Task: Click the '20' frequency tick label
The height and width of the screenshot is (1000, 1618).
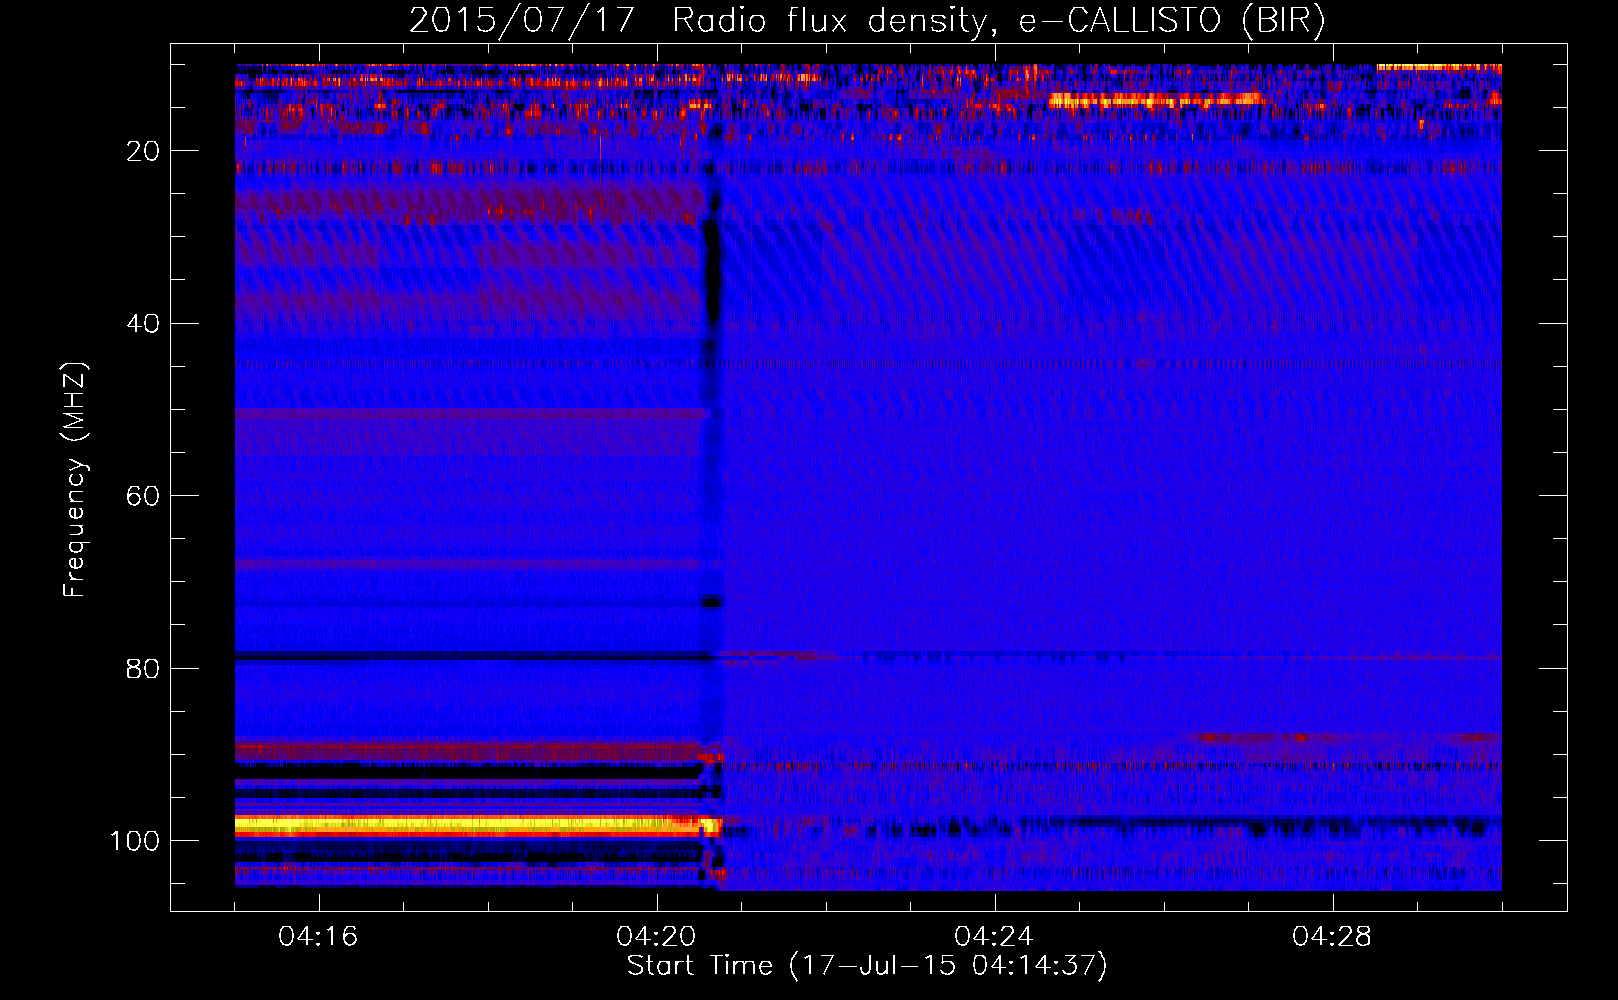Action: tap(143, 151)
